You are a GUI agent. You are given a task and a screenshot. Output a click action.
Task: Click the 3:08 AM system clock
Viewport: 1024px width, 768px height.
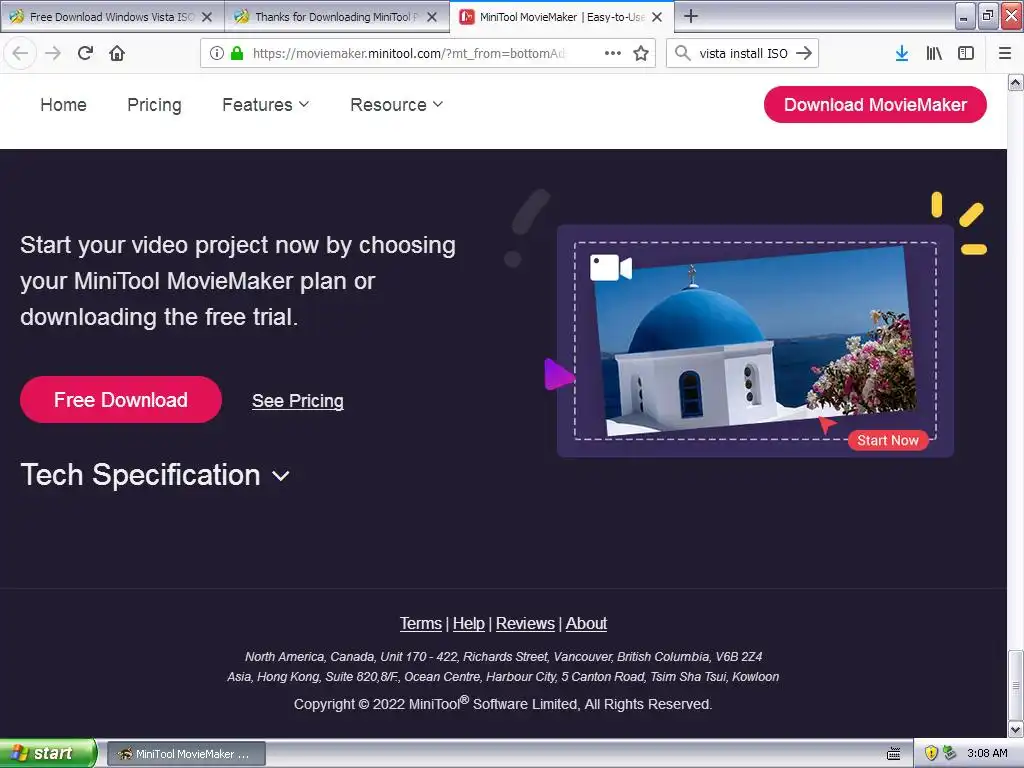pos(987,754)
